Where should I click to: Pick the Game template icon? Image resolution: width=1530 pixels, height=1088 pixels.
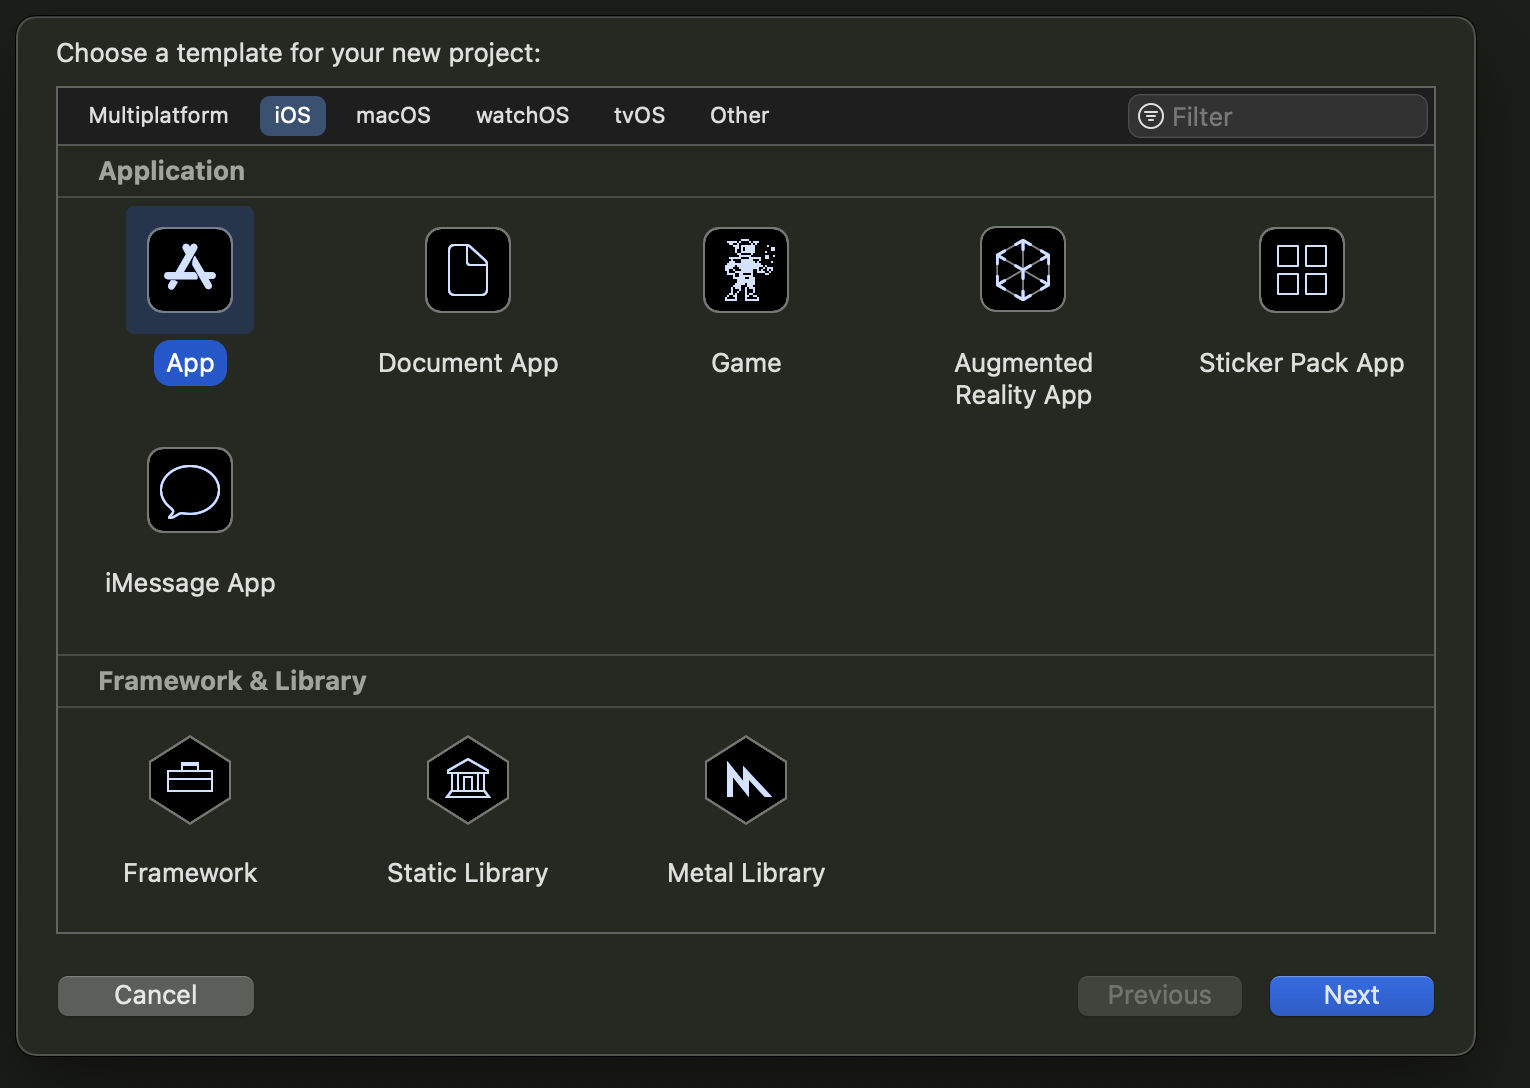746,270
